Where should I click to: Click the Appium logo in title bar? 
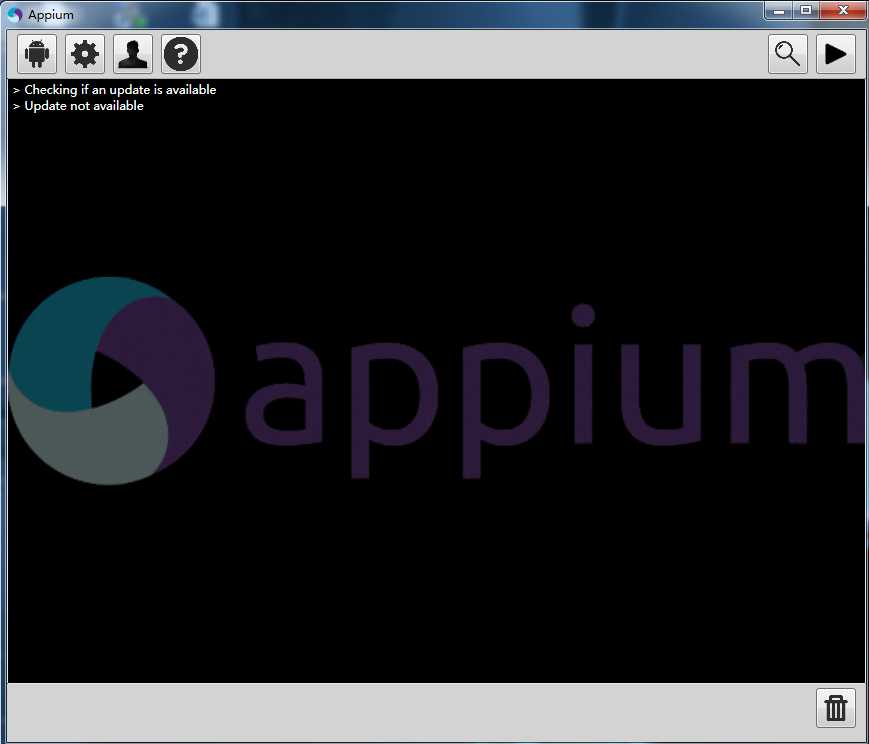(14, 14)
